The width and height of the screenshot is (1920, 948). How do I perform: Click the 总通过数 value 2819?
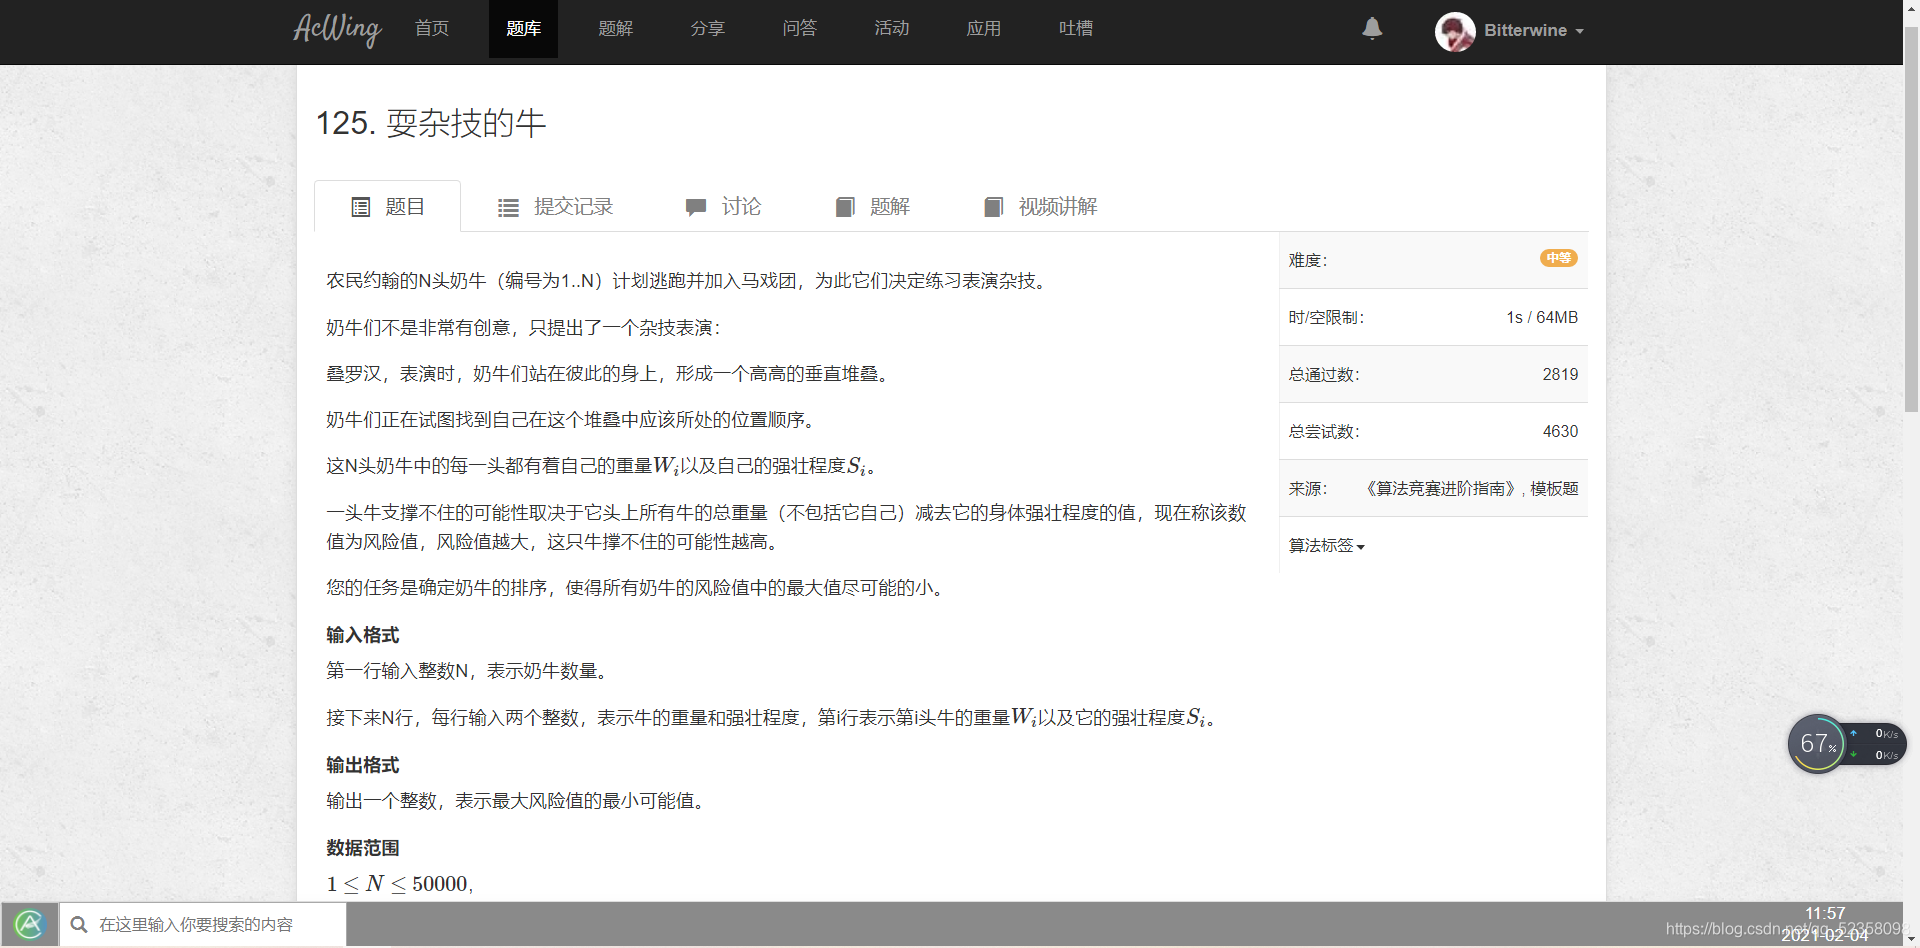click(1560, 374)
